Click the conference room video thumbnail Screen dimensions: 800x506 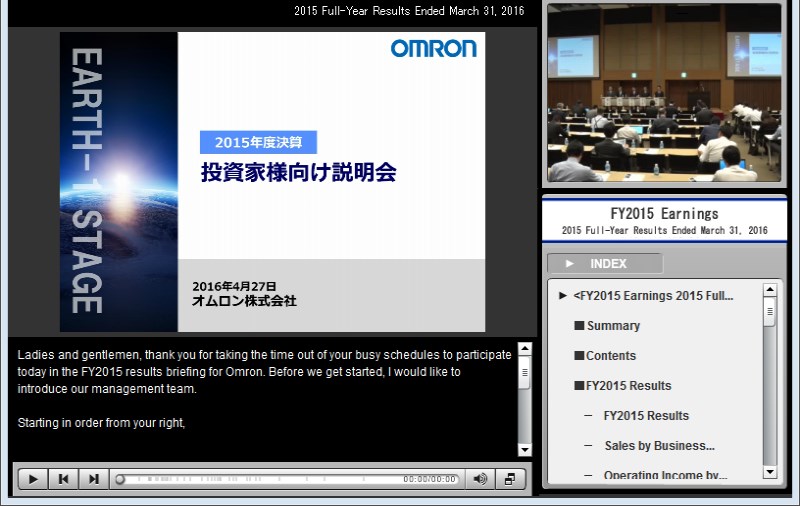click(664, 92)
